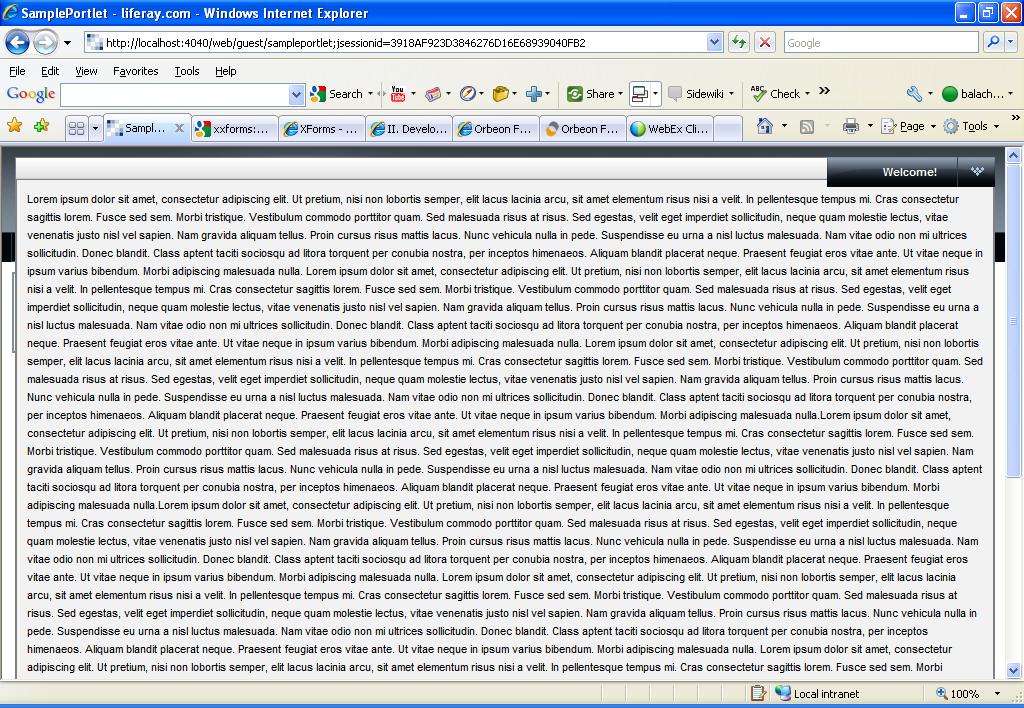The image size is (1024, 708).
Task: Click the browser Back arrow button
Action: click(x=17, y=42)
